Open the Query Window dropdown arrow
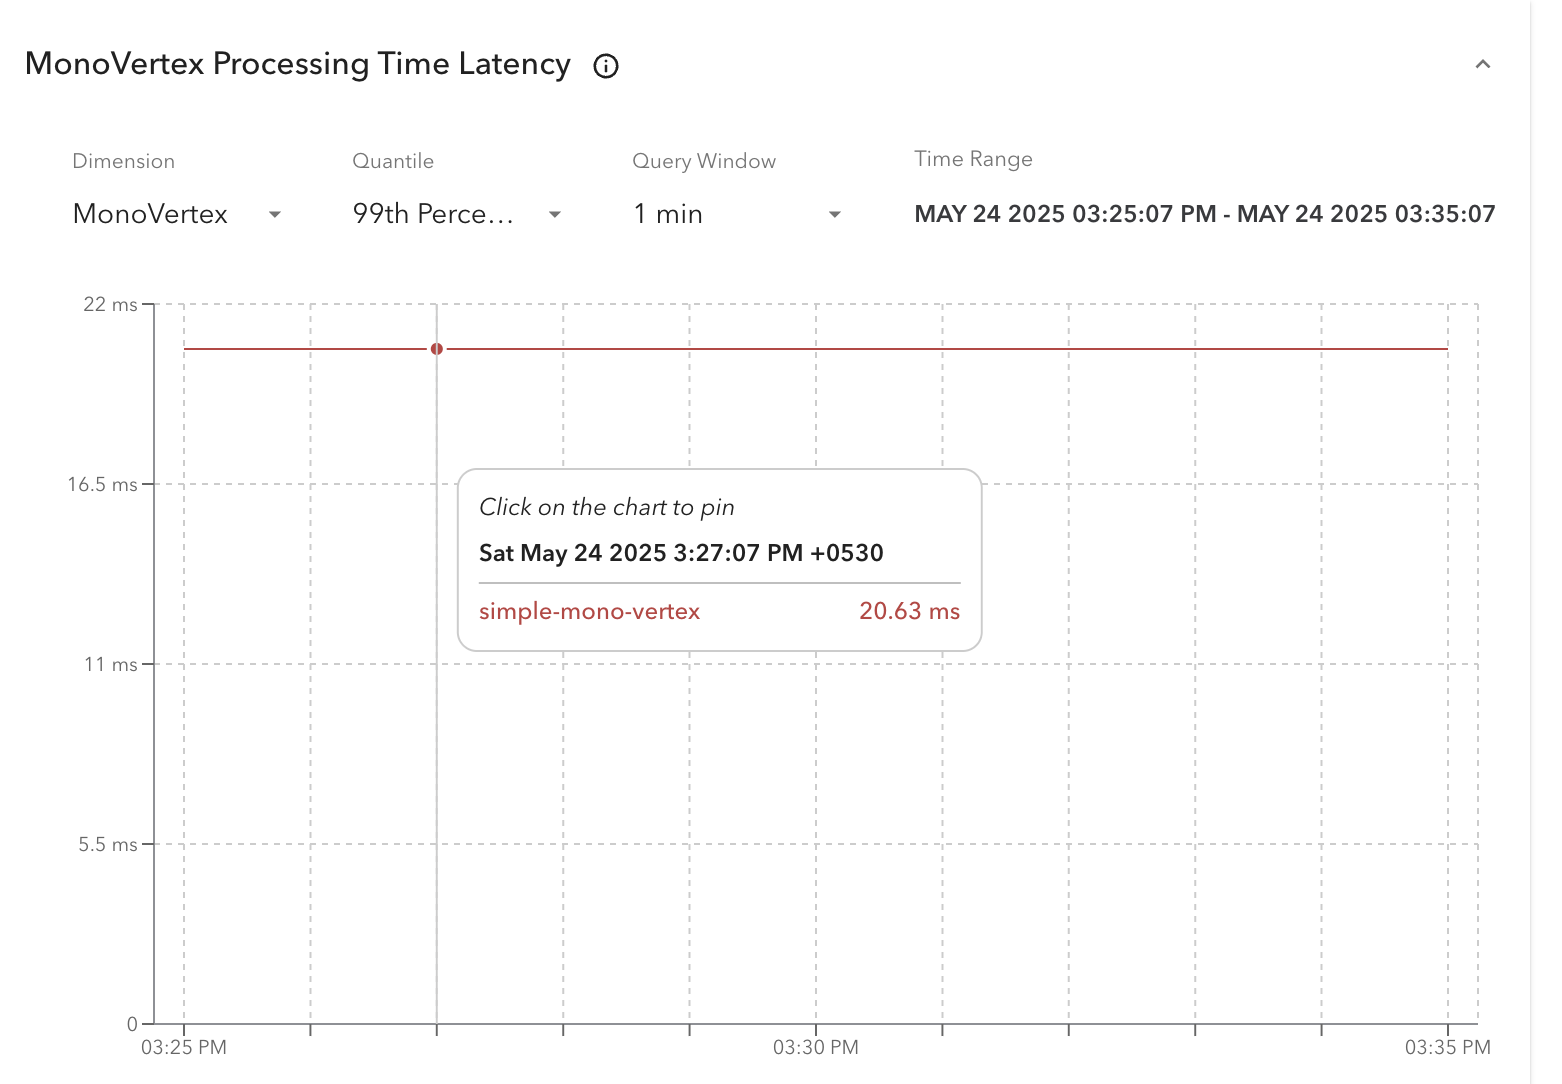 pos(835,214)
